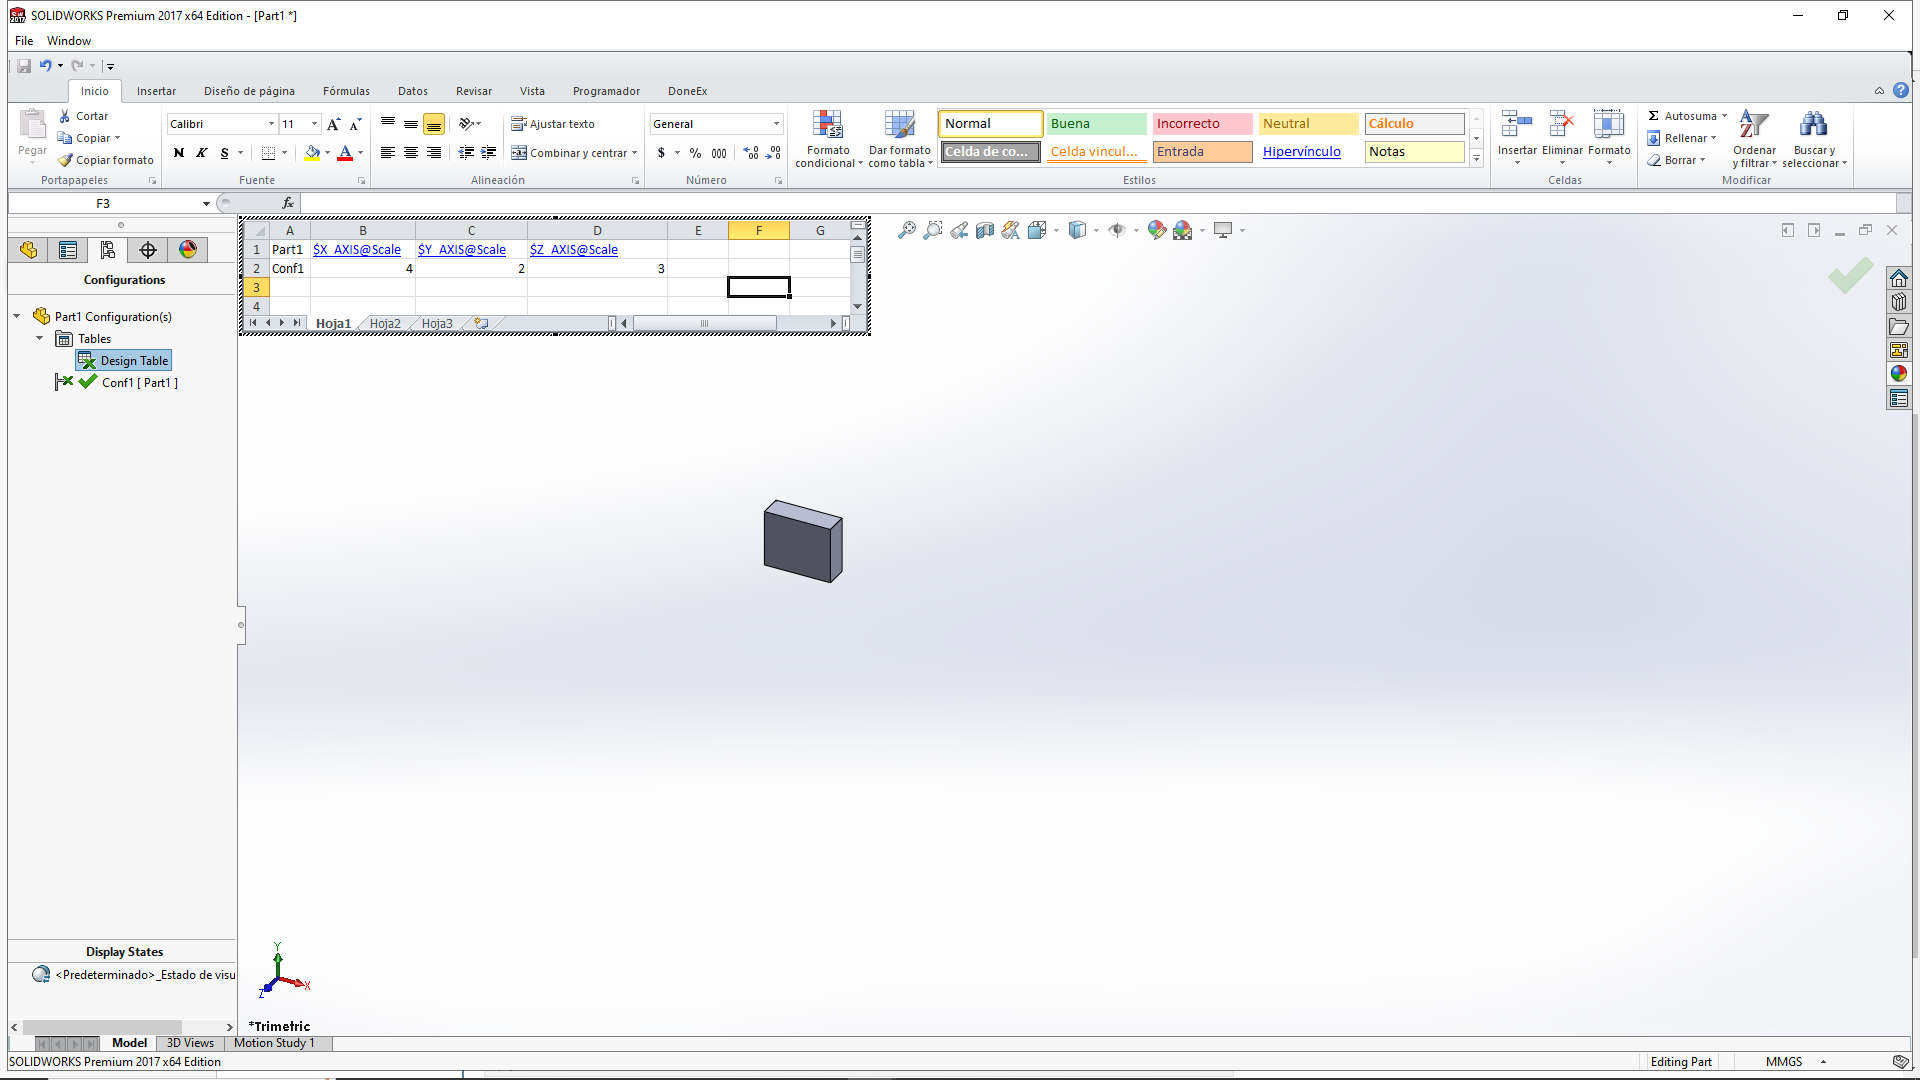The image size is (1920, 1080).
Task: Click the $X_AXIS@Scale header link
Action: tap(357, 250)
